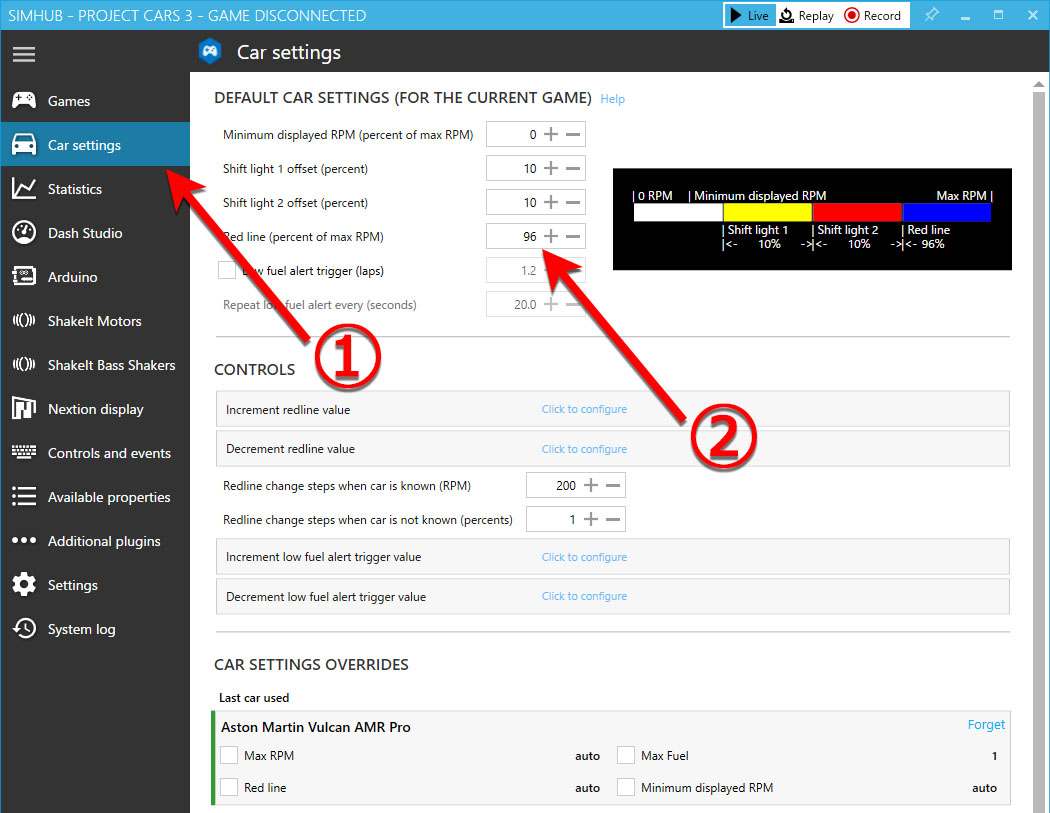Image resolution: width=1050 pixels, height=813 pixels.
Task: Increase redline change steps percents
Action: tap(591, 519)
